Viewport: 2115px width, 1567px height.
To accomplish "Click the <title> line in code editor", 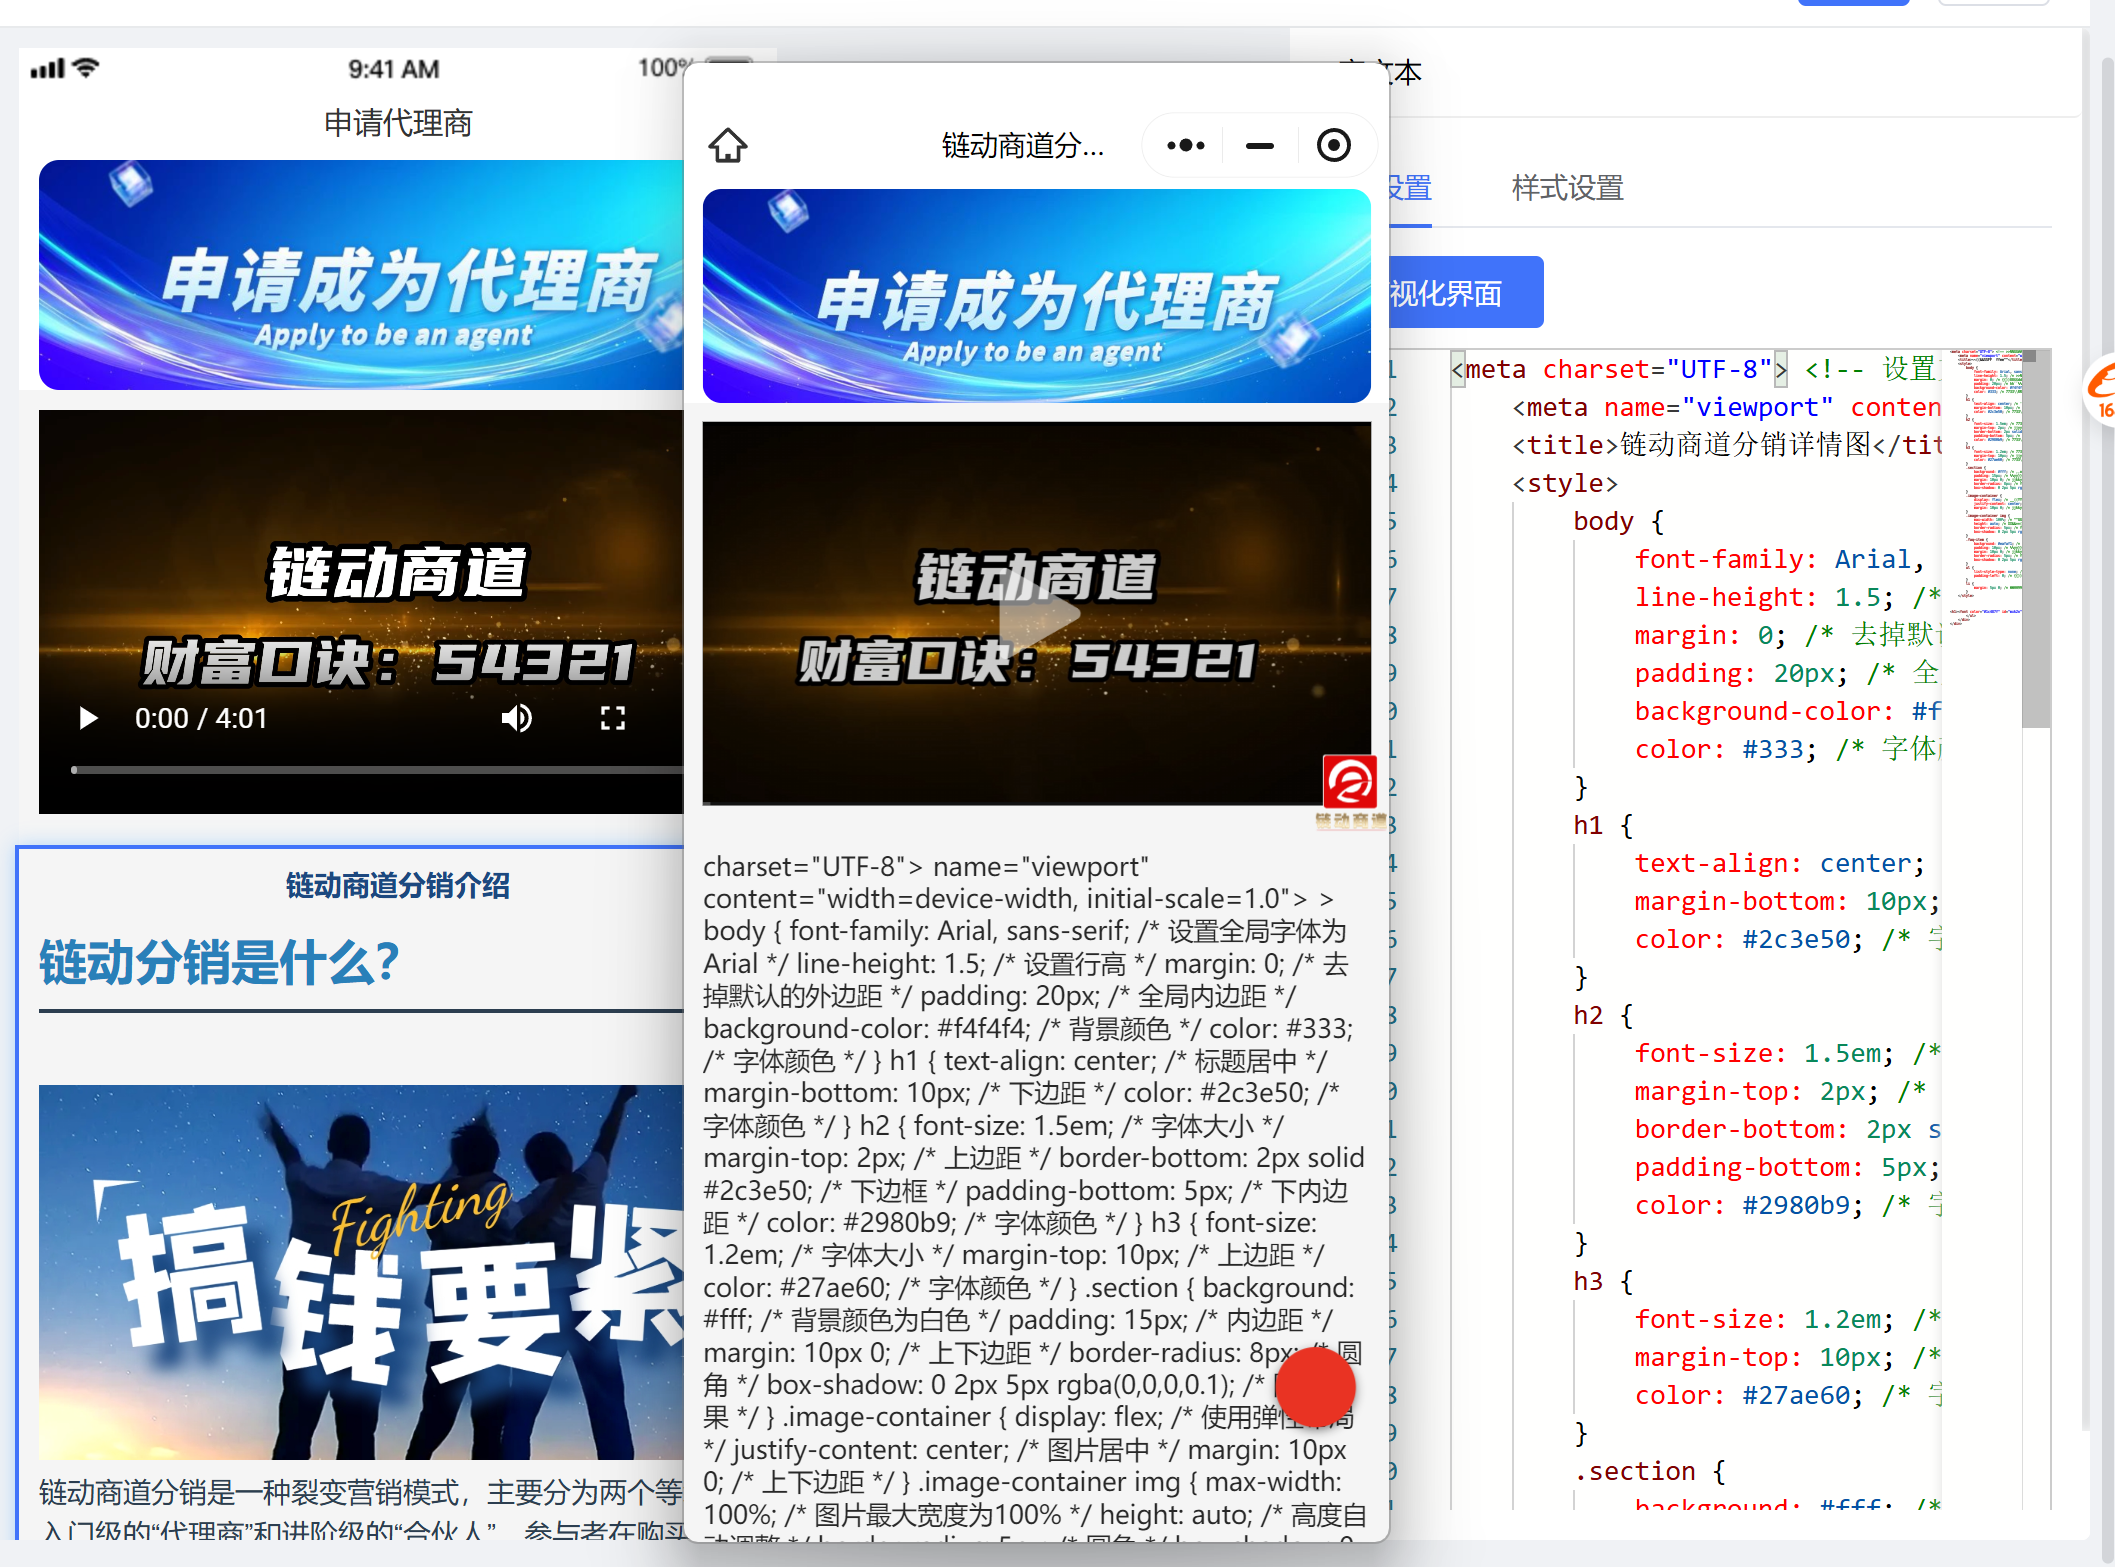I will (x=1727, y=445).
